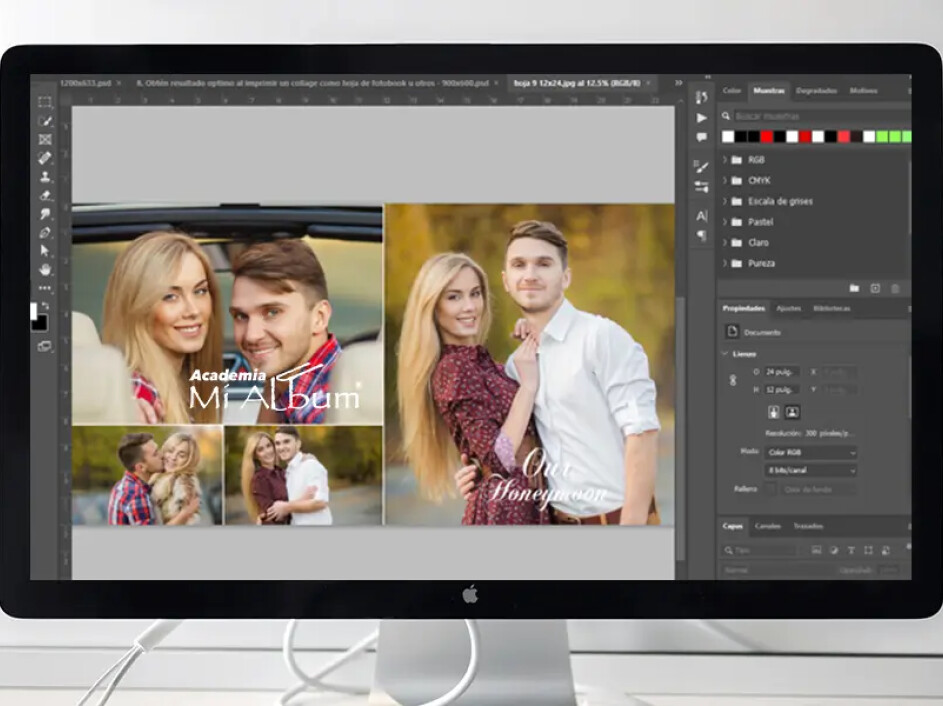Open the Ajustes tab
Screen dimensions: 943x706
tap(788, 308)
